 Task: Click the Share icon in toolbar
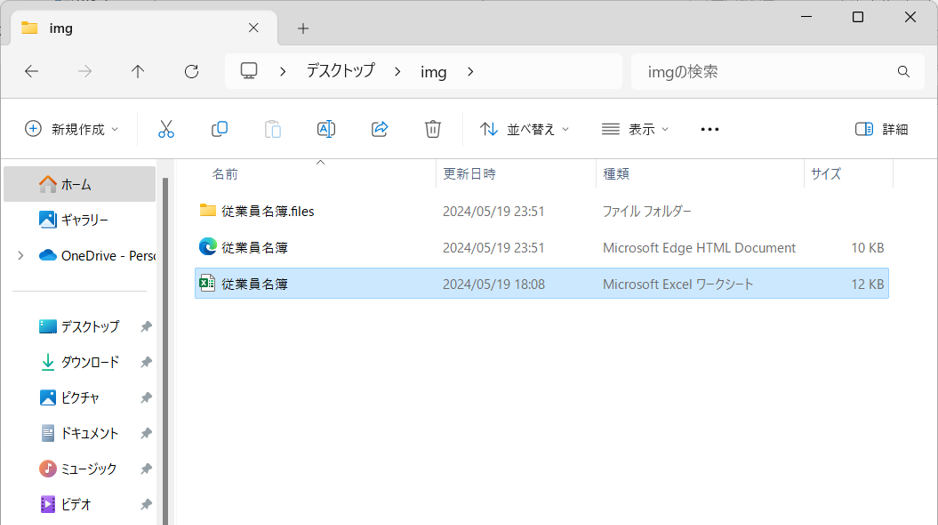[379, 129]
